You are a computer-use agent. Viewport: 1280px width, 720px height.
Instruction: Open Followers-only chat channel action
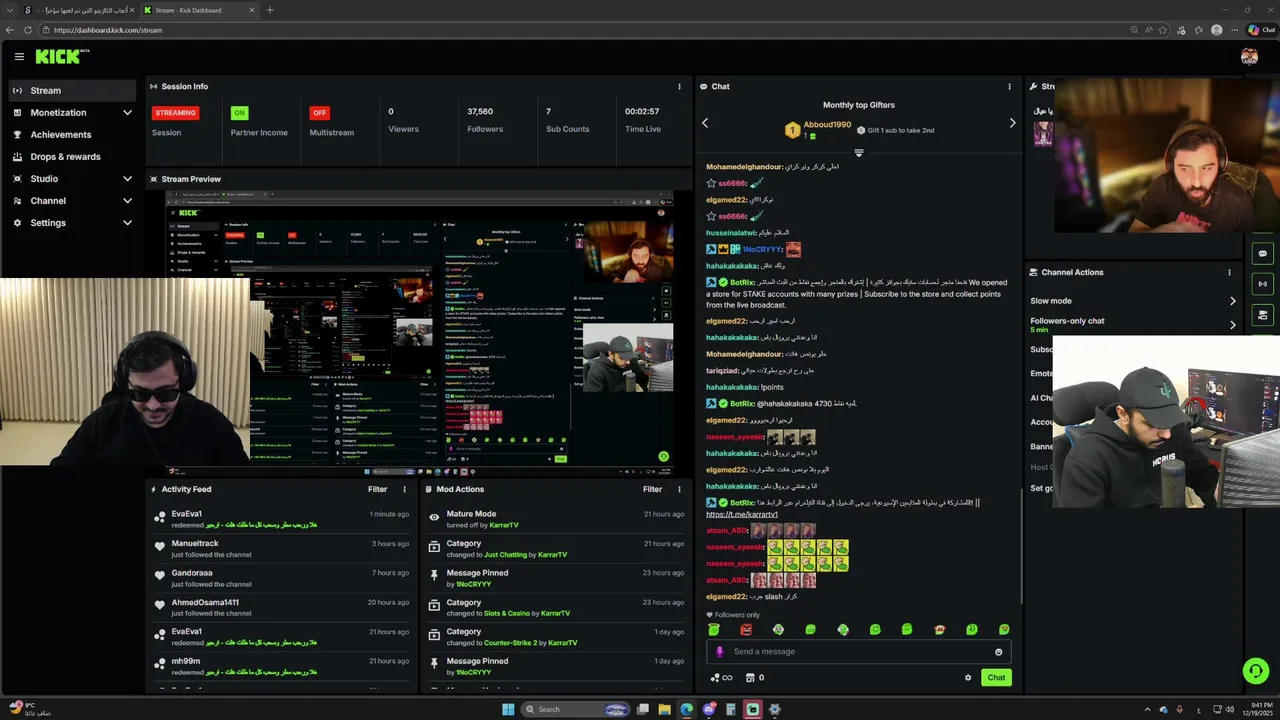pyautogui.click(x=1133, y=324)
